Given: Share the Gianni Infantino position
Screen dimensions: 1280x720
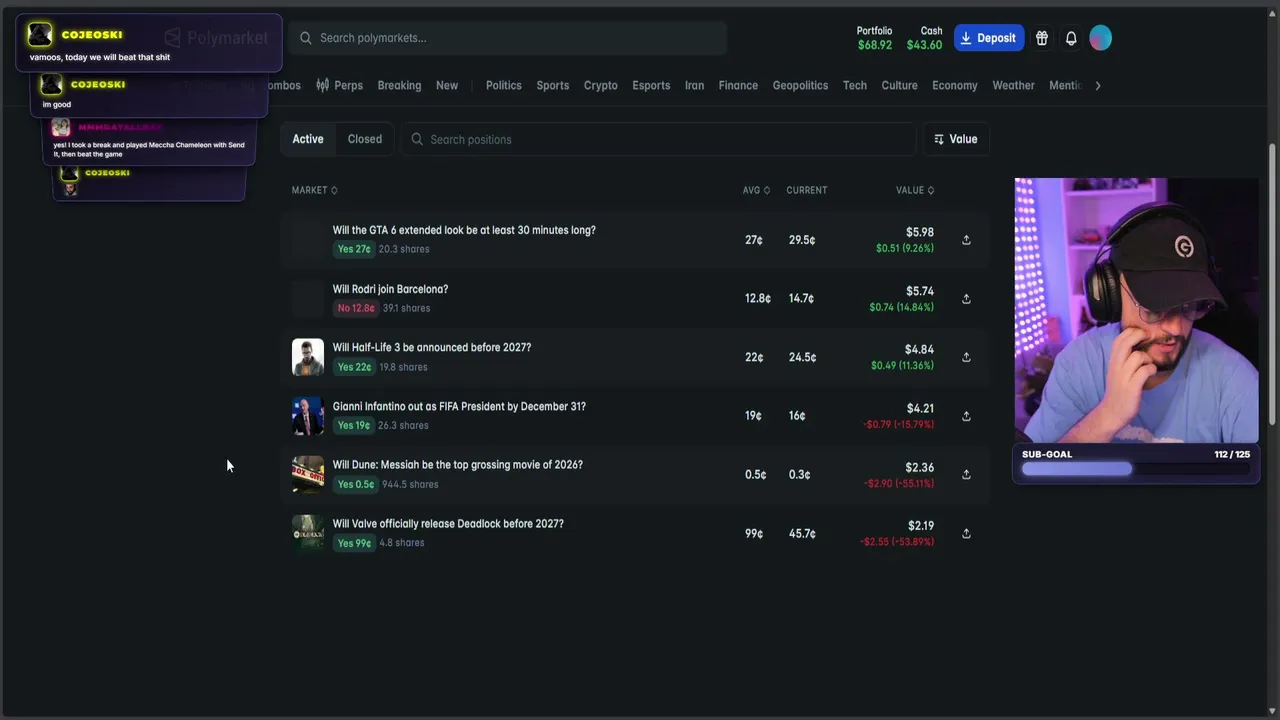Looking at the screenshot, I should [x=966, y=416].
